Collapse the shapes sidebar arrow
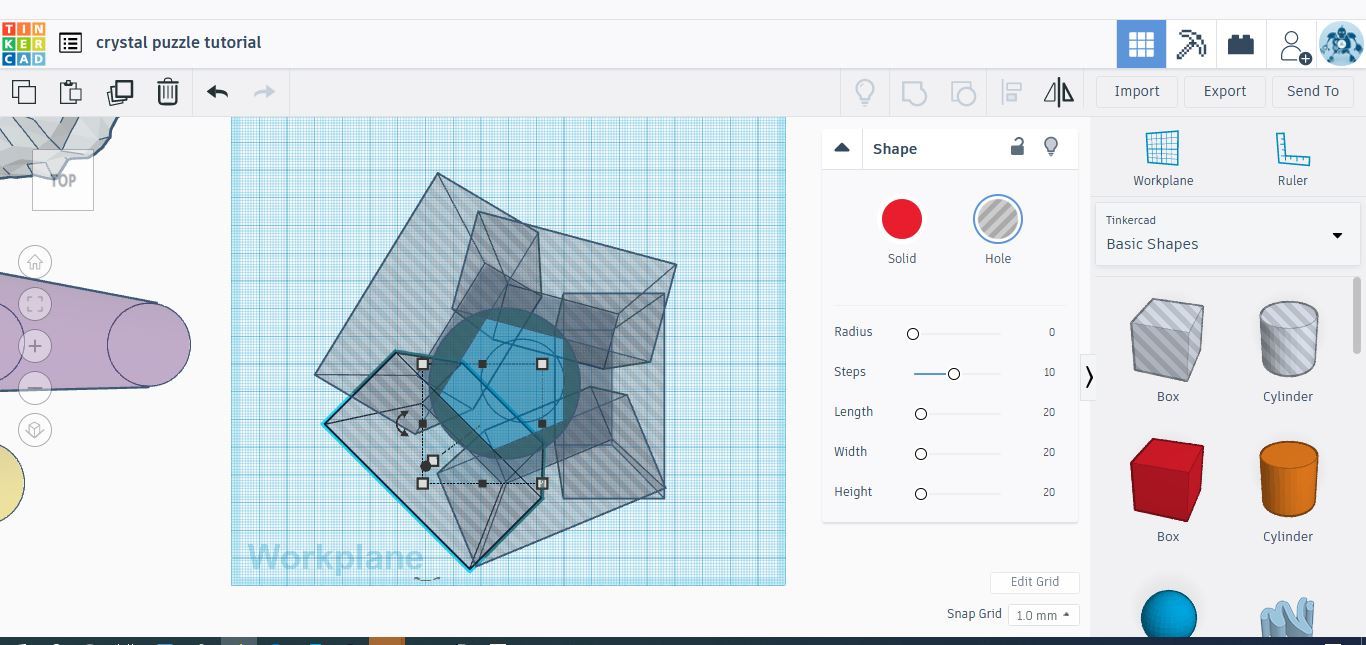This screenshot has height=645, width=1366. 1088,377
